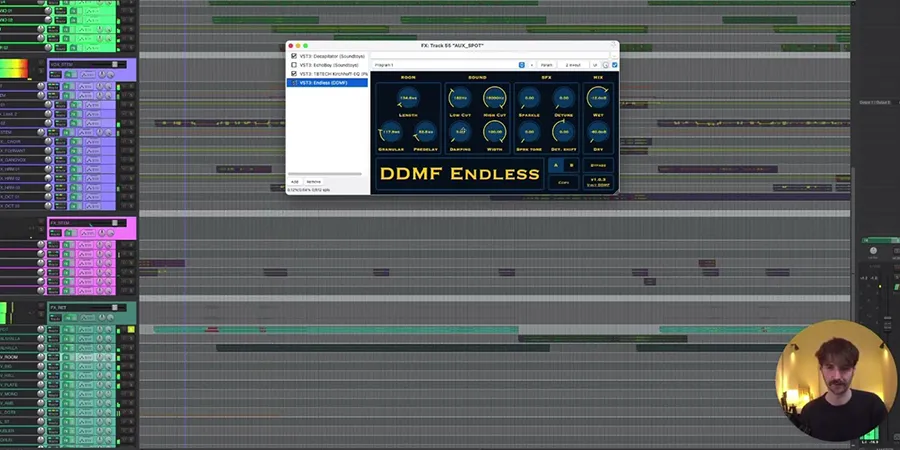The image size is (900, 450).
Task: Click envelope button on FX_STEM track
Action: coord(87,234)
